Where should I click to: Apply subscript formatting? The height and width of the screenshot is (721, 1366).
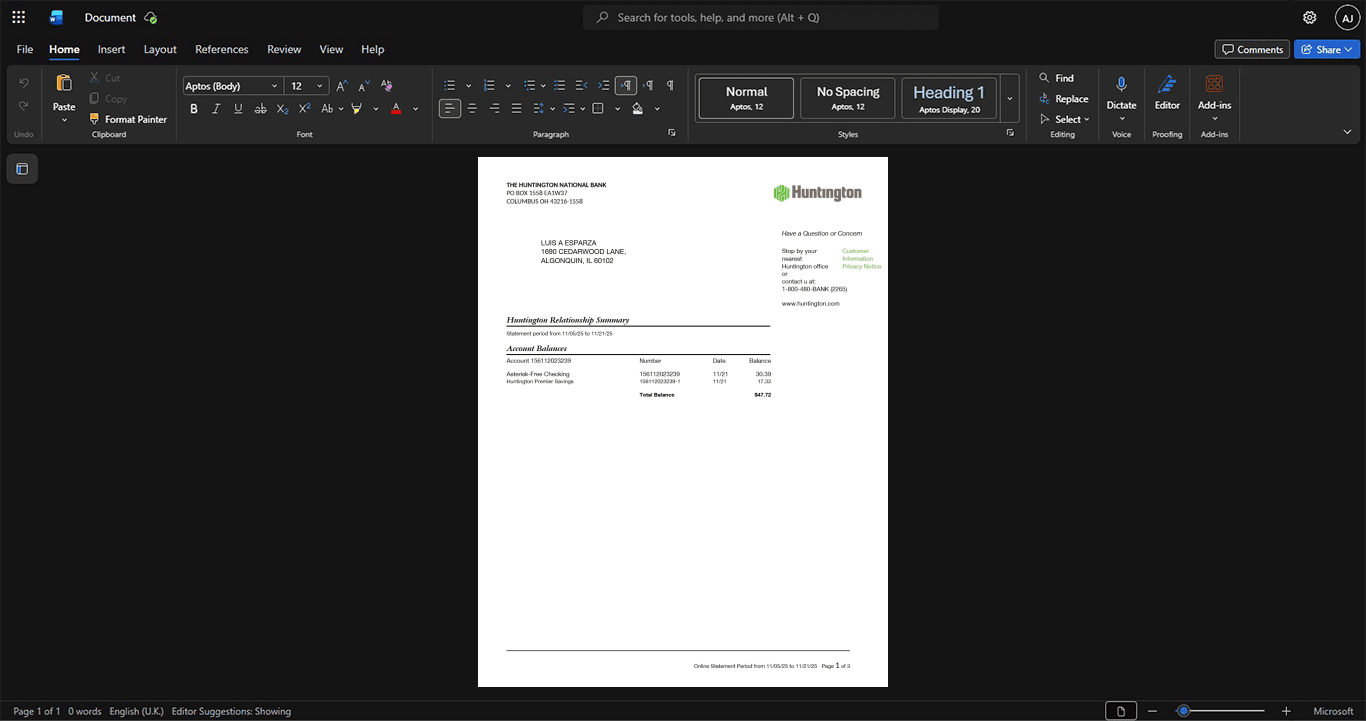[282, 108]
